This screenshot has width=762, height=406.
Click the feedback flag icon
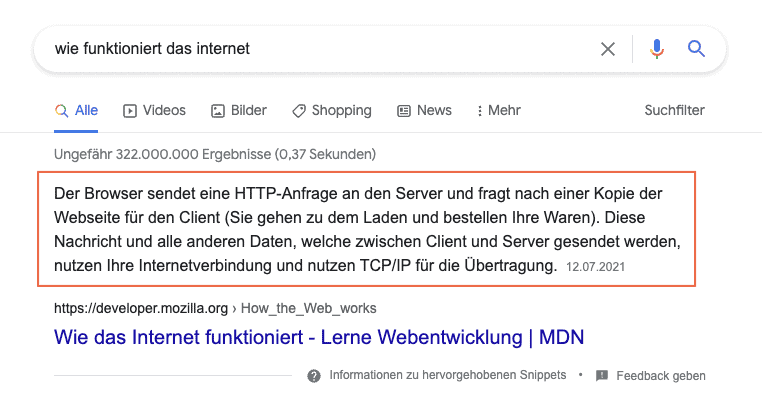click(x=602, y=375)
